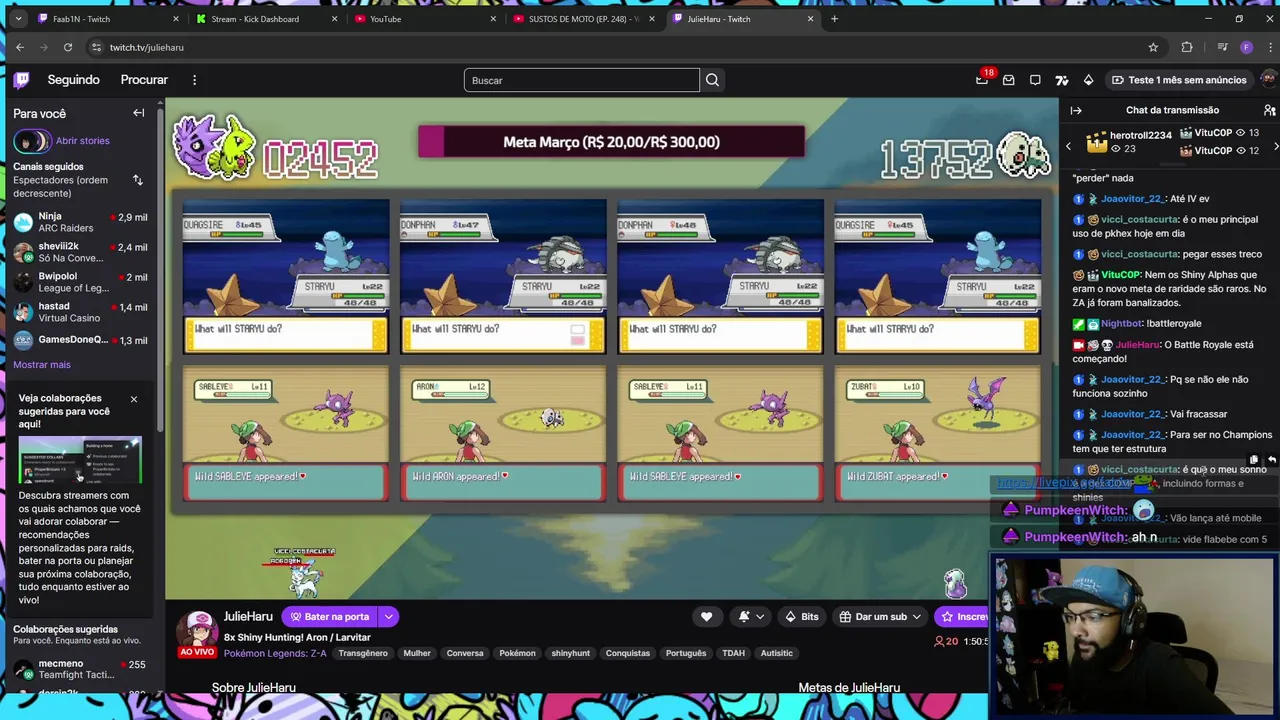Open the Procurar navigation item

[144, 80]
